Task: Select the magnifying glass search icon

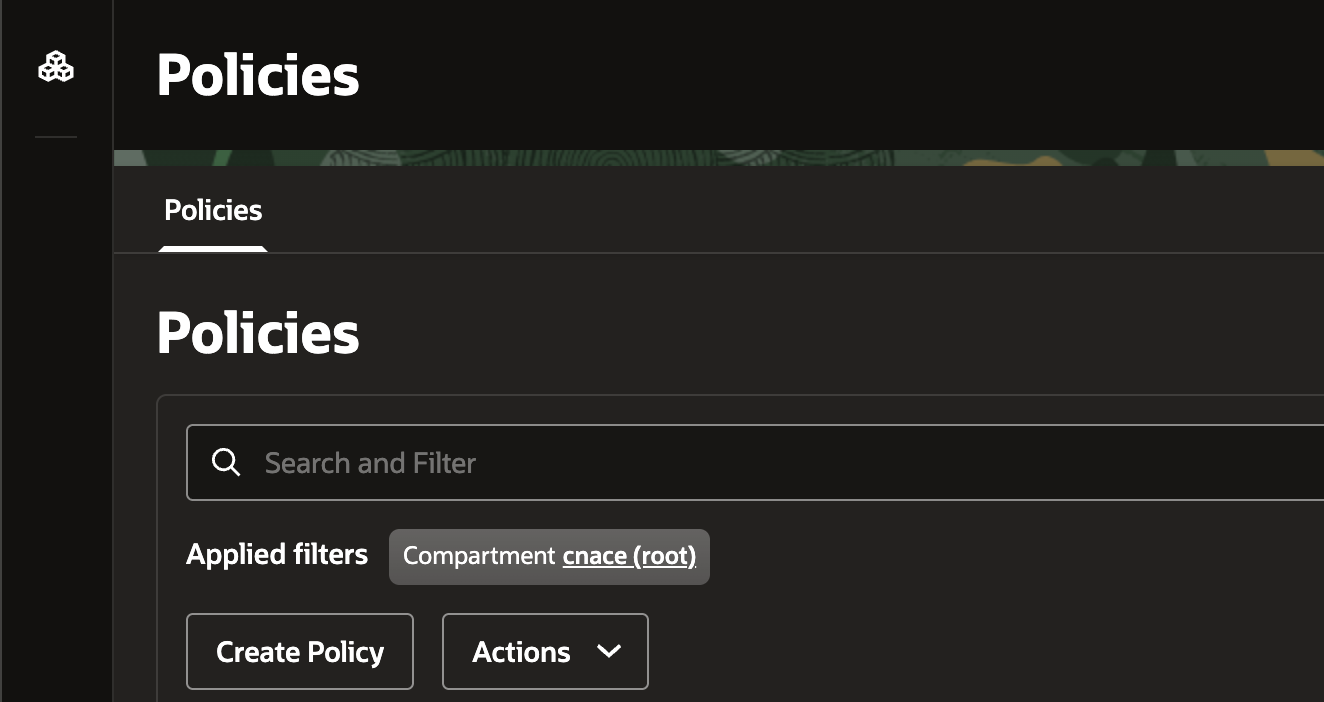Action: pos(226,462)
